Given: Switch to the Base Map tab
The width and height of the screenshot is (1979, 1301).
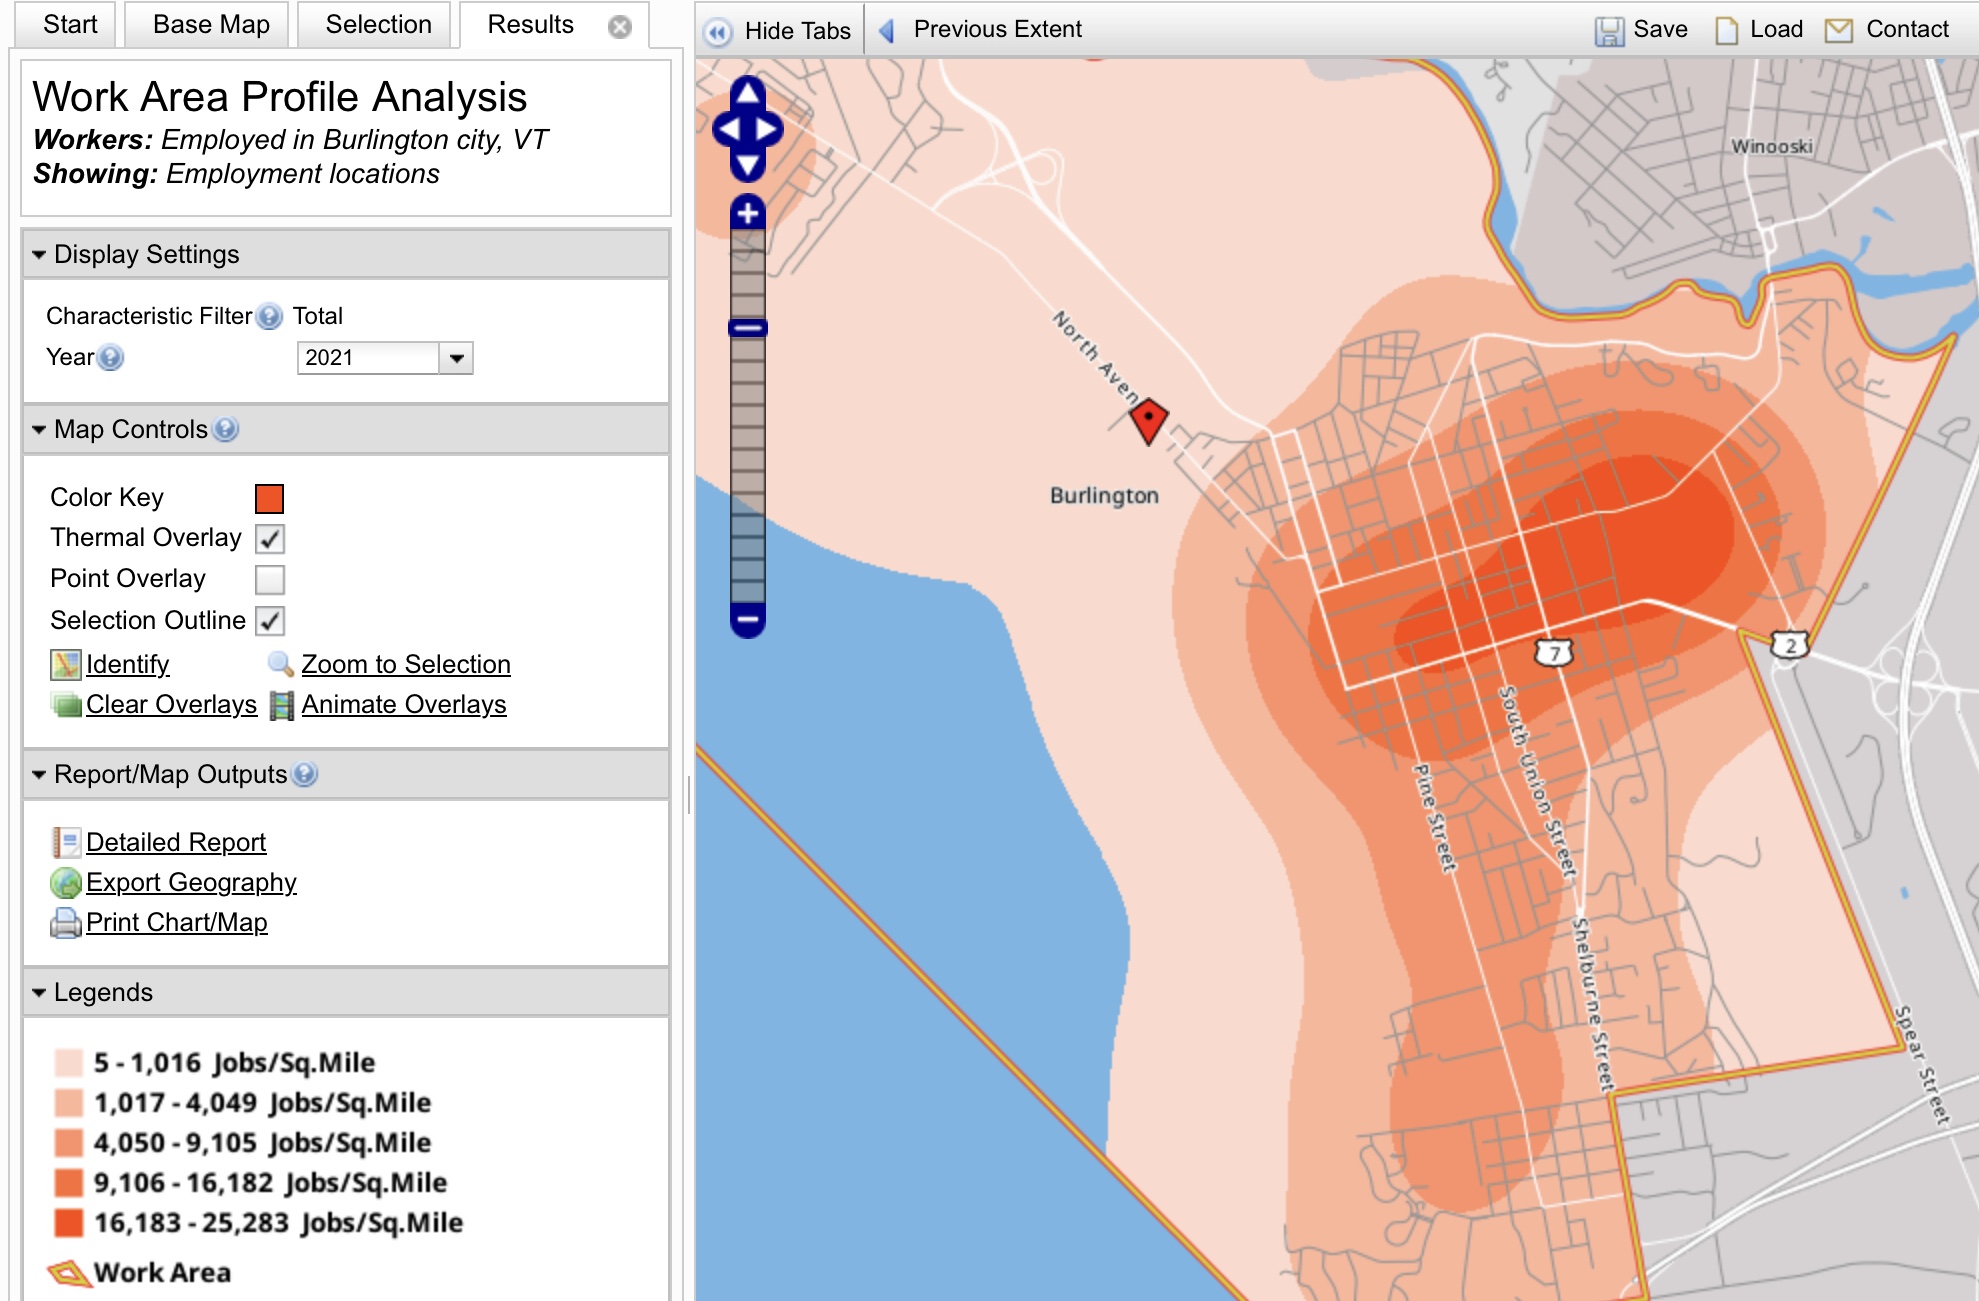Looking at the screenshot, I should coord(211,25).
